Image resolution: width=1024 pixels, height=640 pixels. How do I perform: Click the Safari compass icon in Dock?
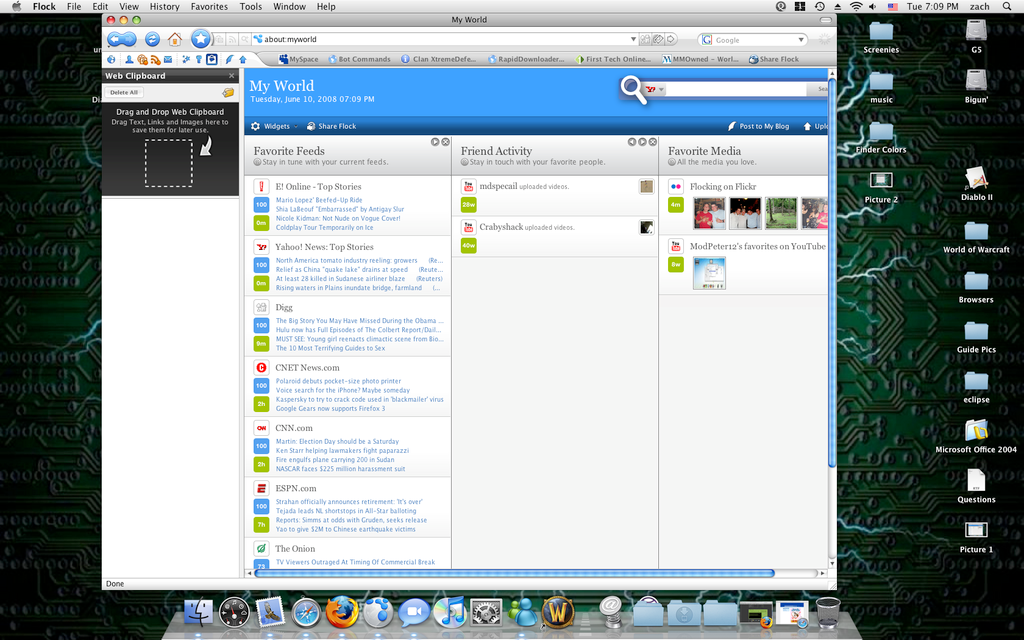coord(306,613)
